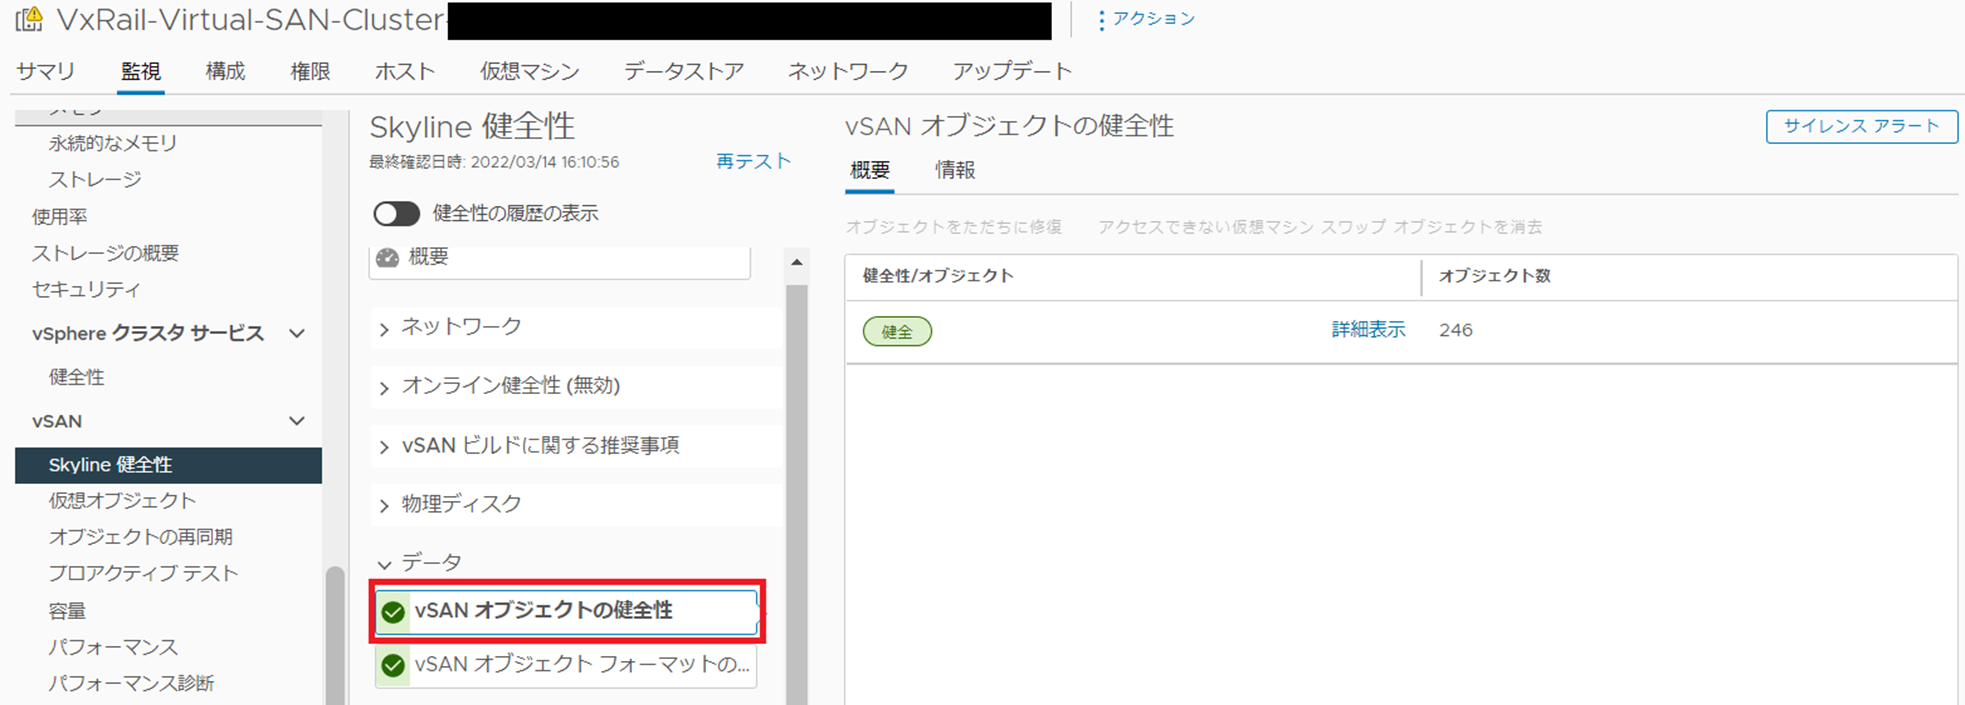Click the 最終確認日時 timestamp text
The width and height of the screenshot is (1965, 705).
(x=494, y=162)
